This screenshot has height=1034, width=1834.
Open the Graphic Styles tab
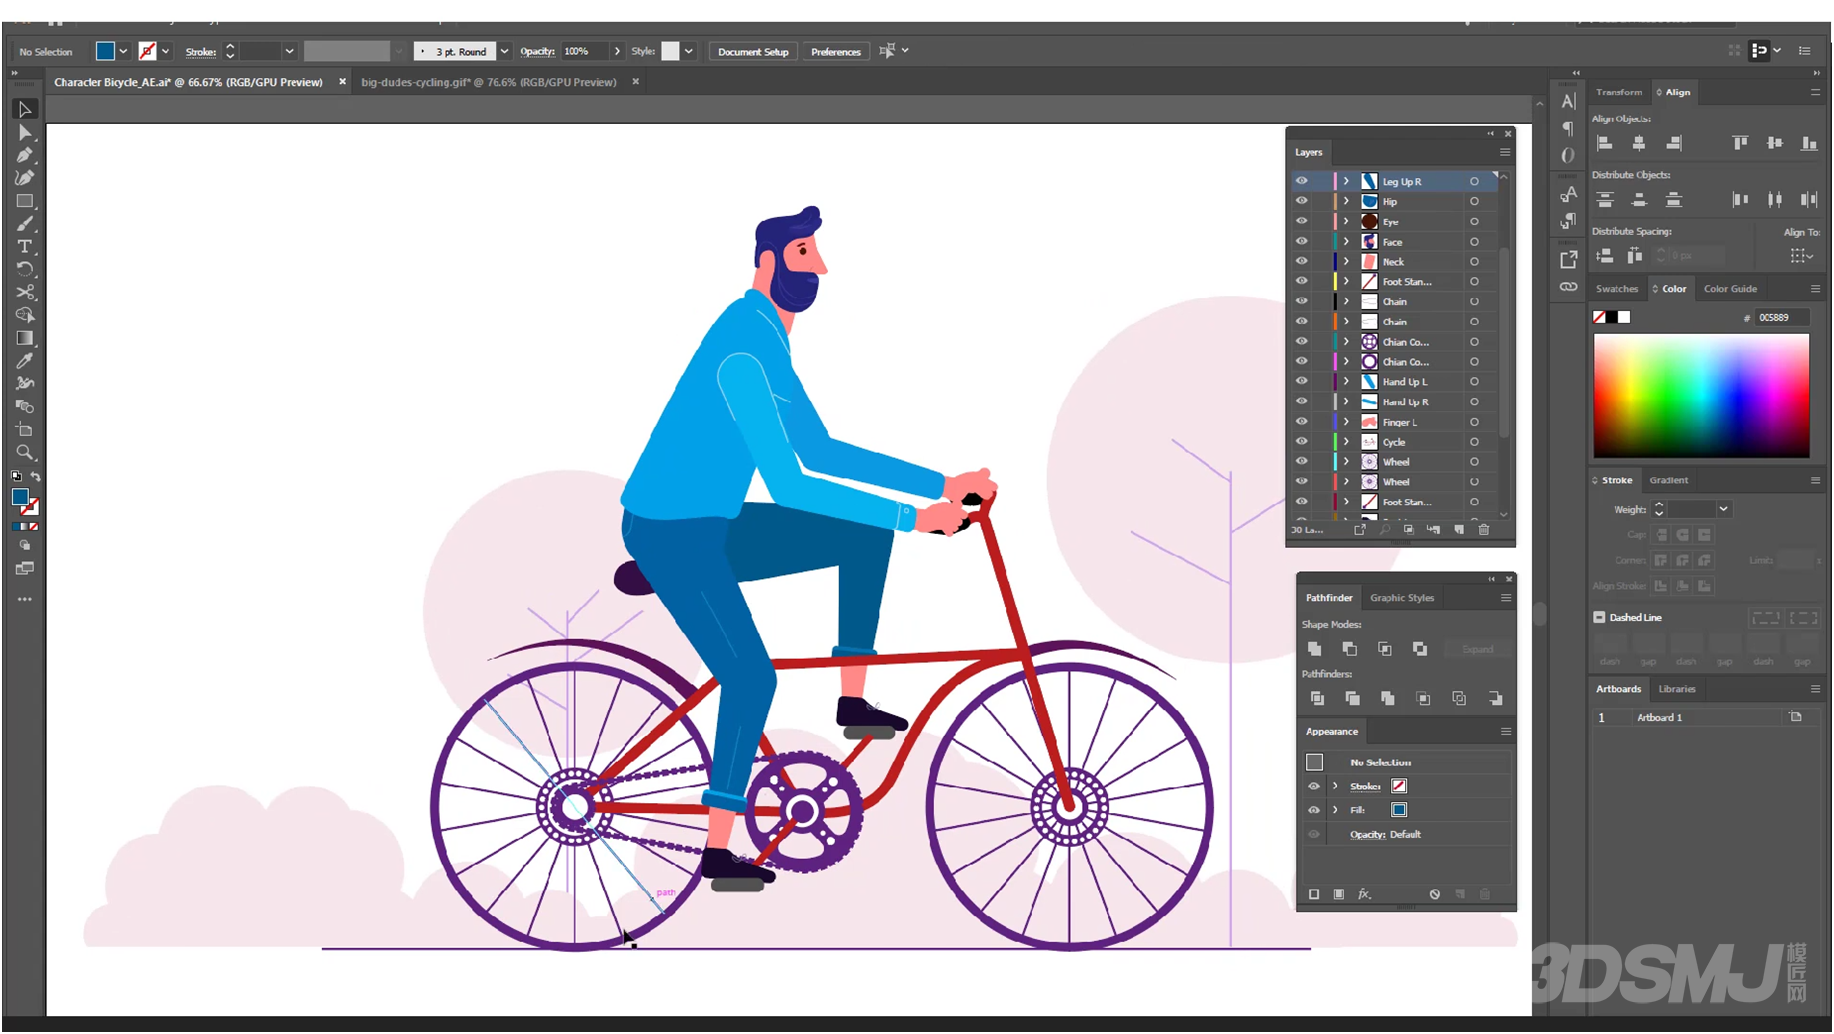coord(1401,598)
